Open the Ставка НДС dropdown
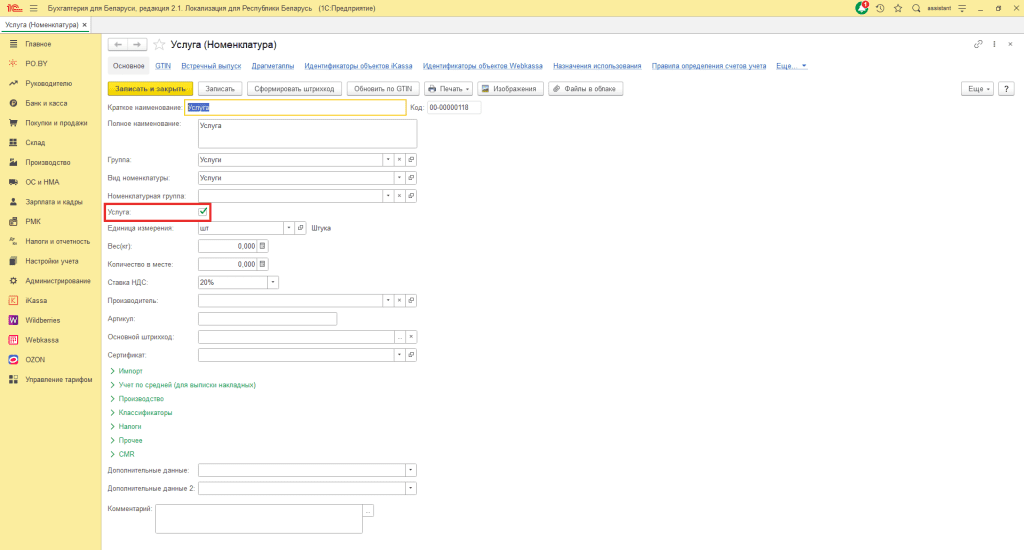 click(273, 282)
